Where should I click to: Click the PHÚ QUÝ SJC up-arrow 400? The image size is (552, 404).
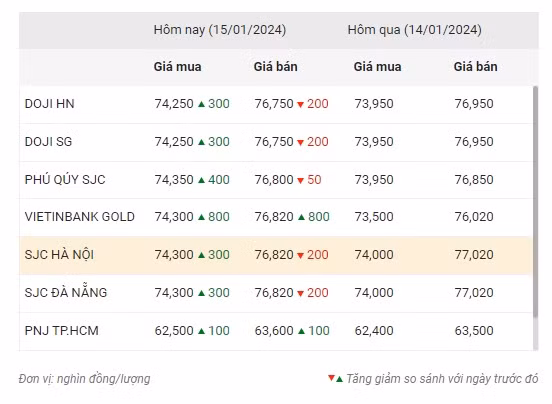pyautogui.click(x=214, y=180)
